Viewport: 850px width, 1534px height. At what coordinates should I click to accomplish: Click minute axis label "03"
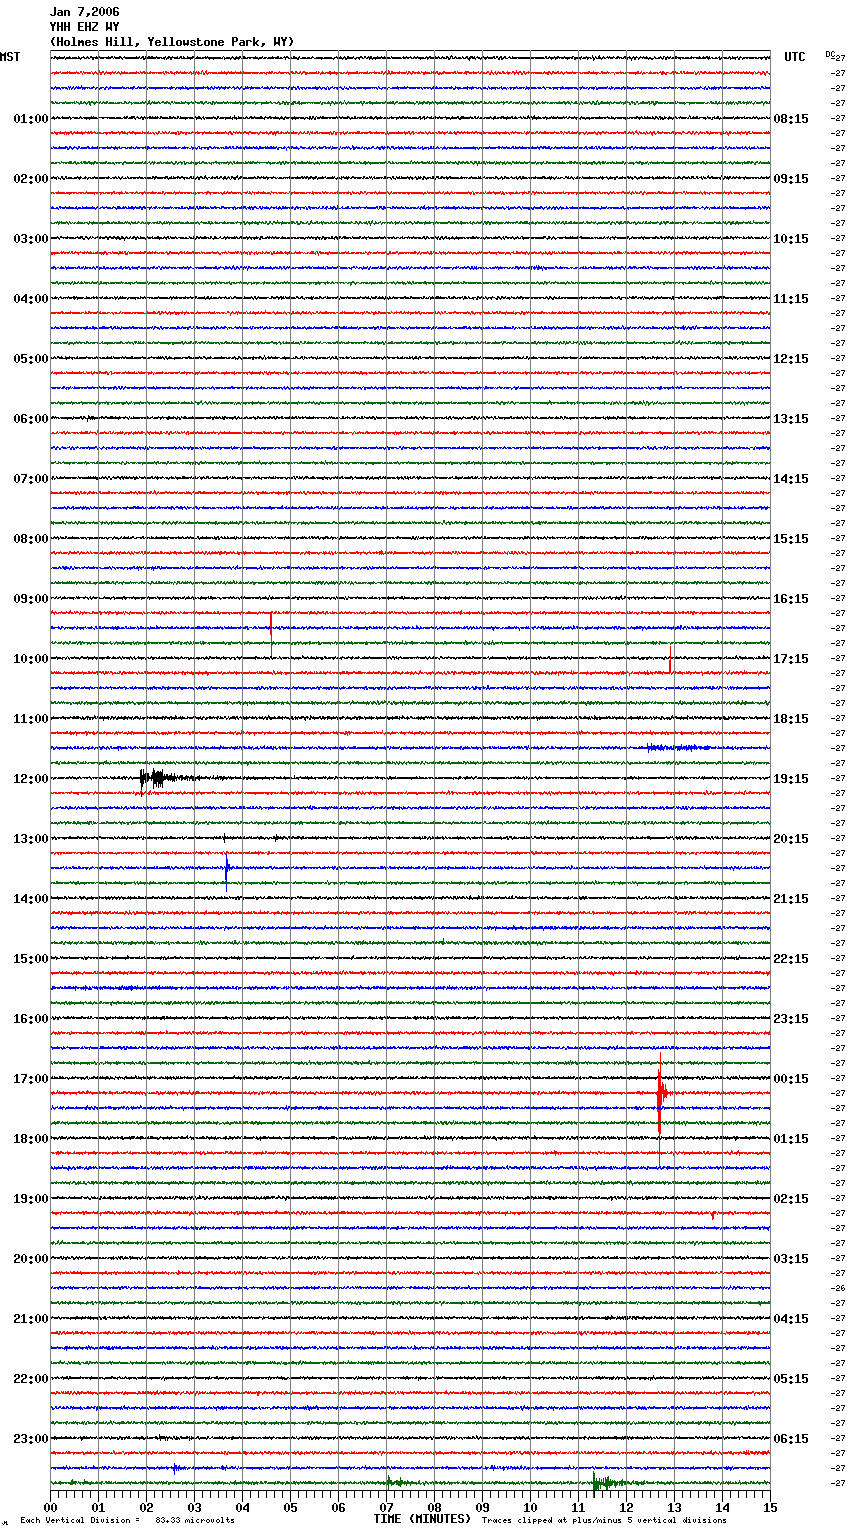(x=194, y=1507)
